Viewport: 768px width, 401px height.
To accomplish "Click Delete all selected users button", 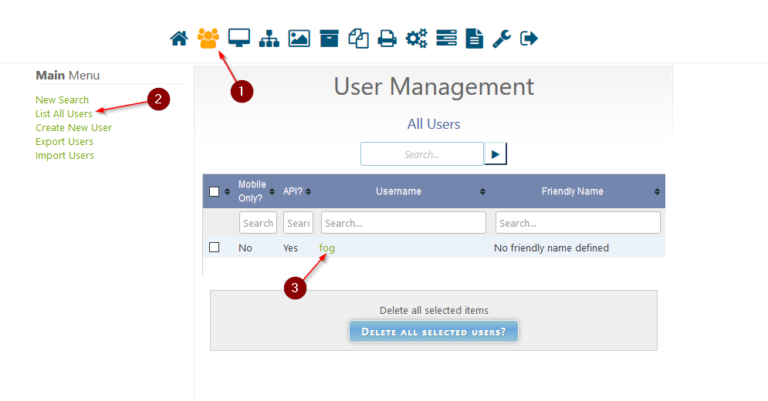I will (434, 331).
